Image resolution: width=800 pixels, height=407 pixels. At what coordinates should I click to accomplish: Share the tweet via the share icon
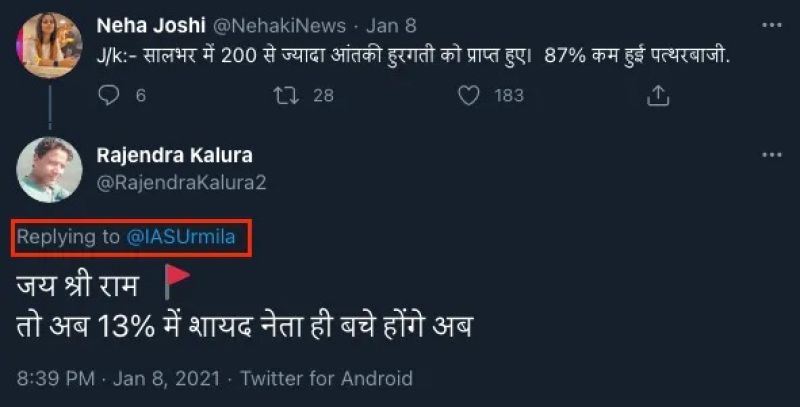(x=658, y=94)
